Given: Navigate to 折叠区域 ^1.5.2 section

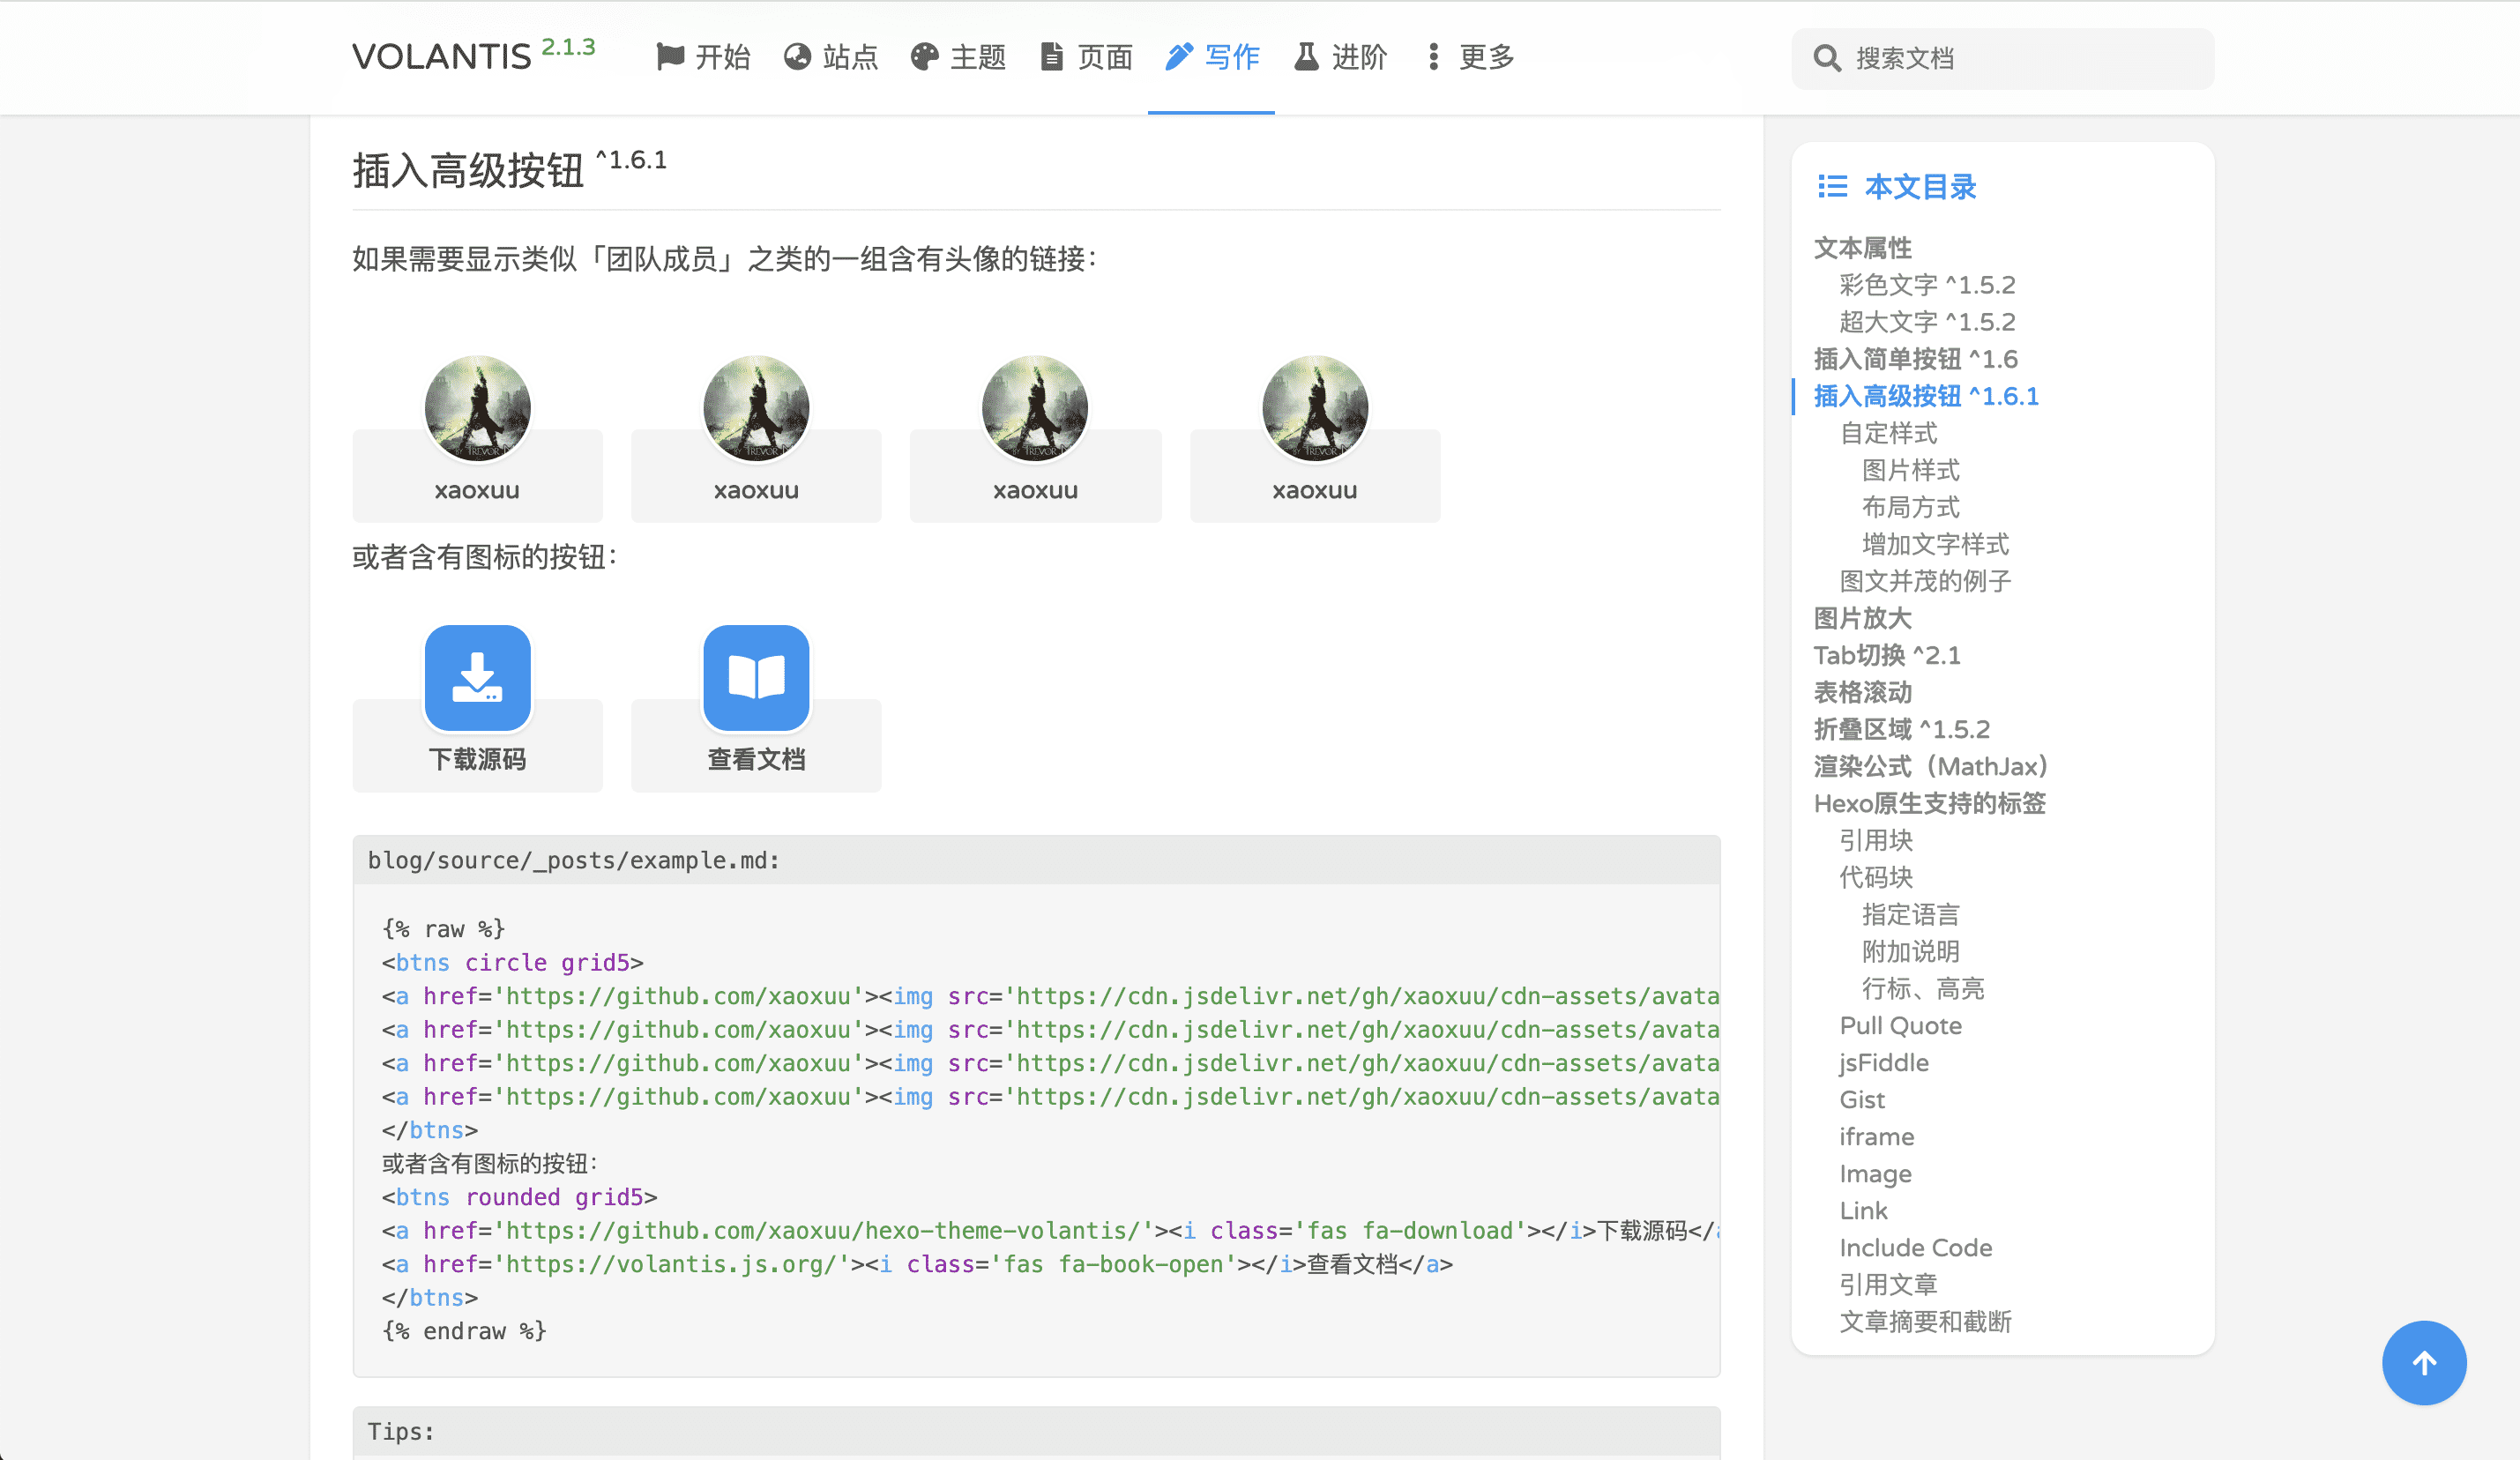Looking at the screenshot, I should 1901,729.
